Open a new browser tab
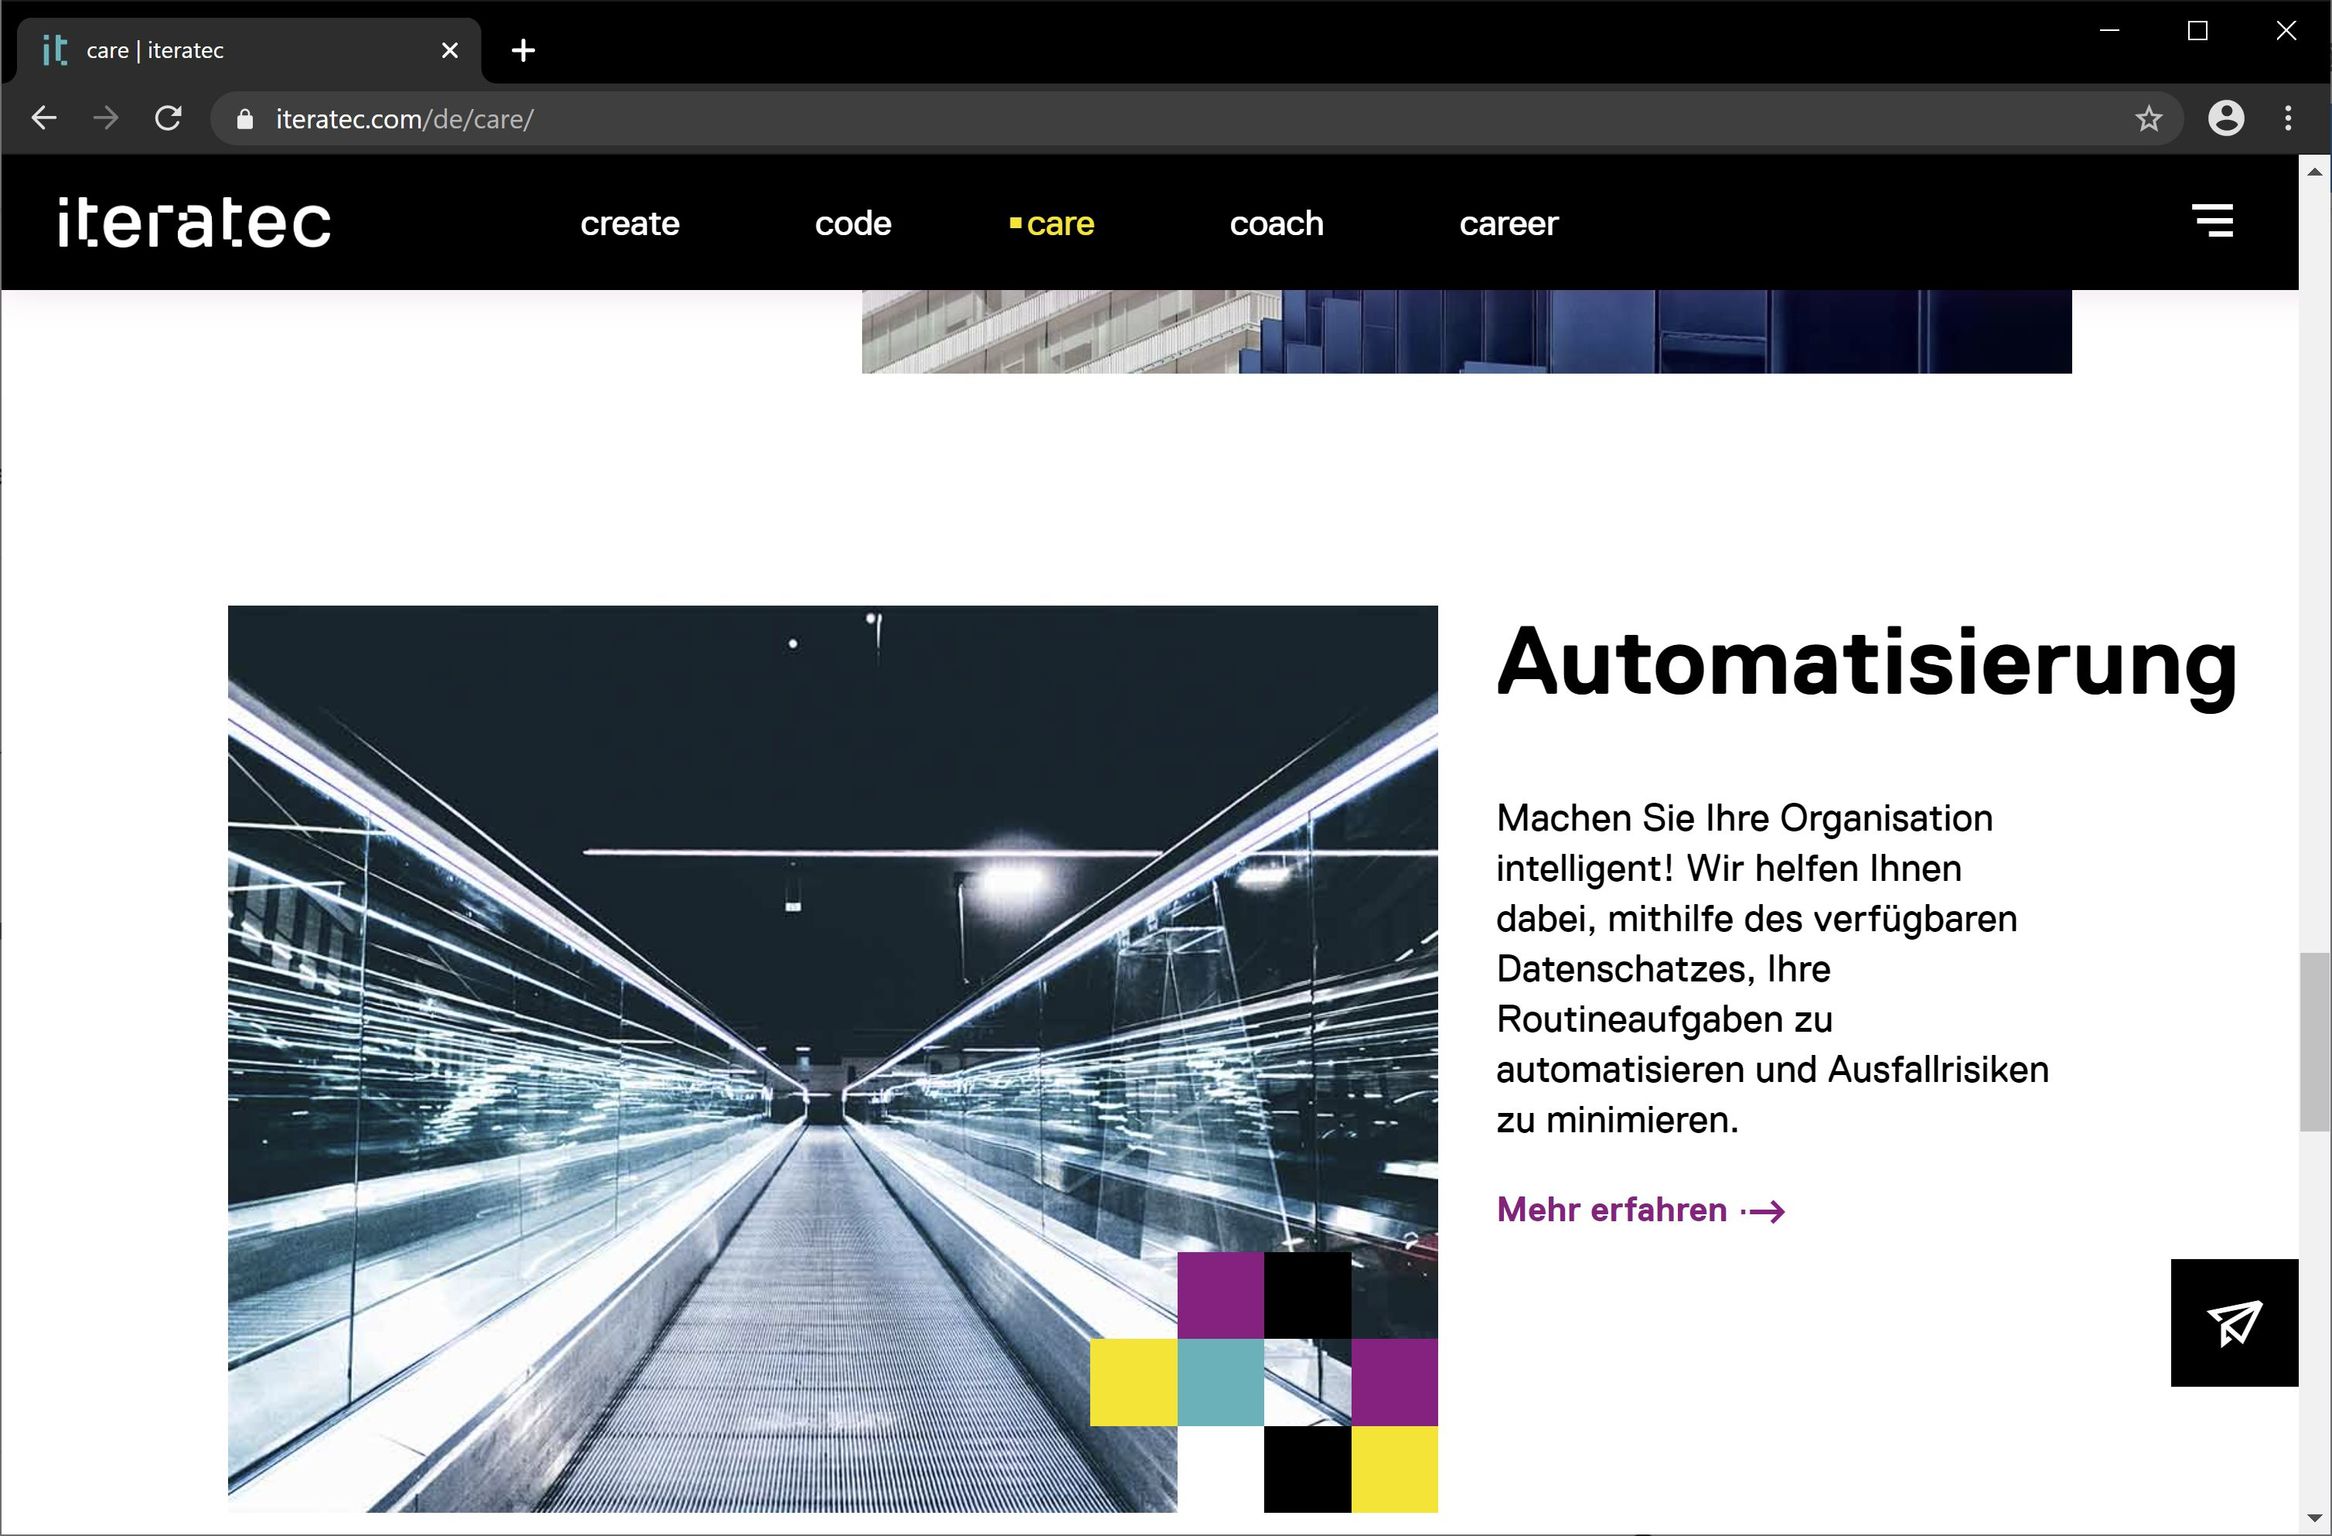The image size is (2332, 1536). (x=523, y=50)
